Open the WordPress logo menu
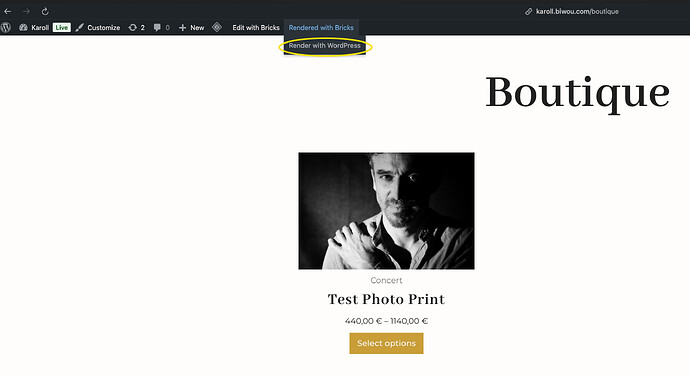690x376 pixels. [x=6, y=27]
